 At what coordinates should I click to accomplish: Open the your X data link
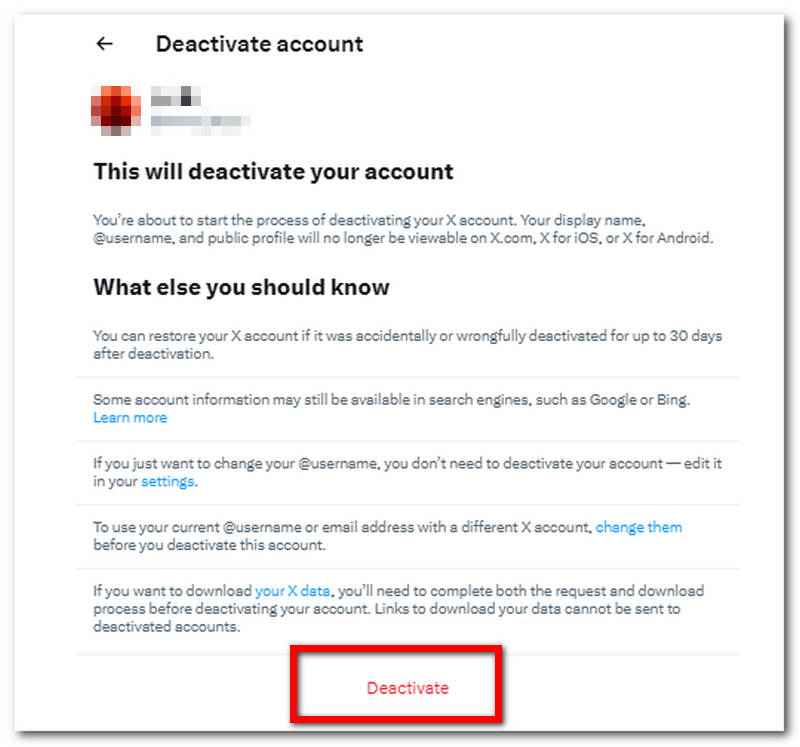(292, 591)
